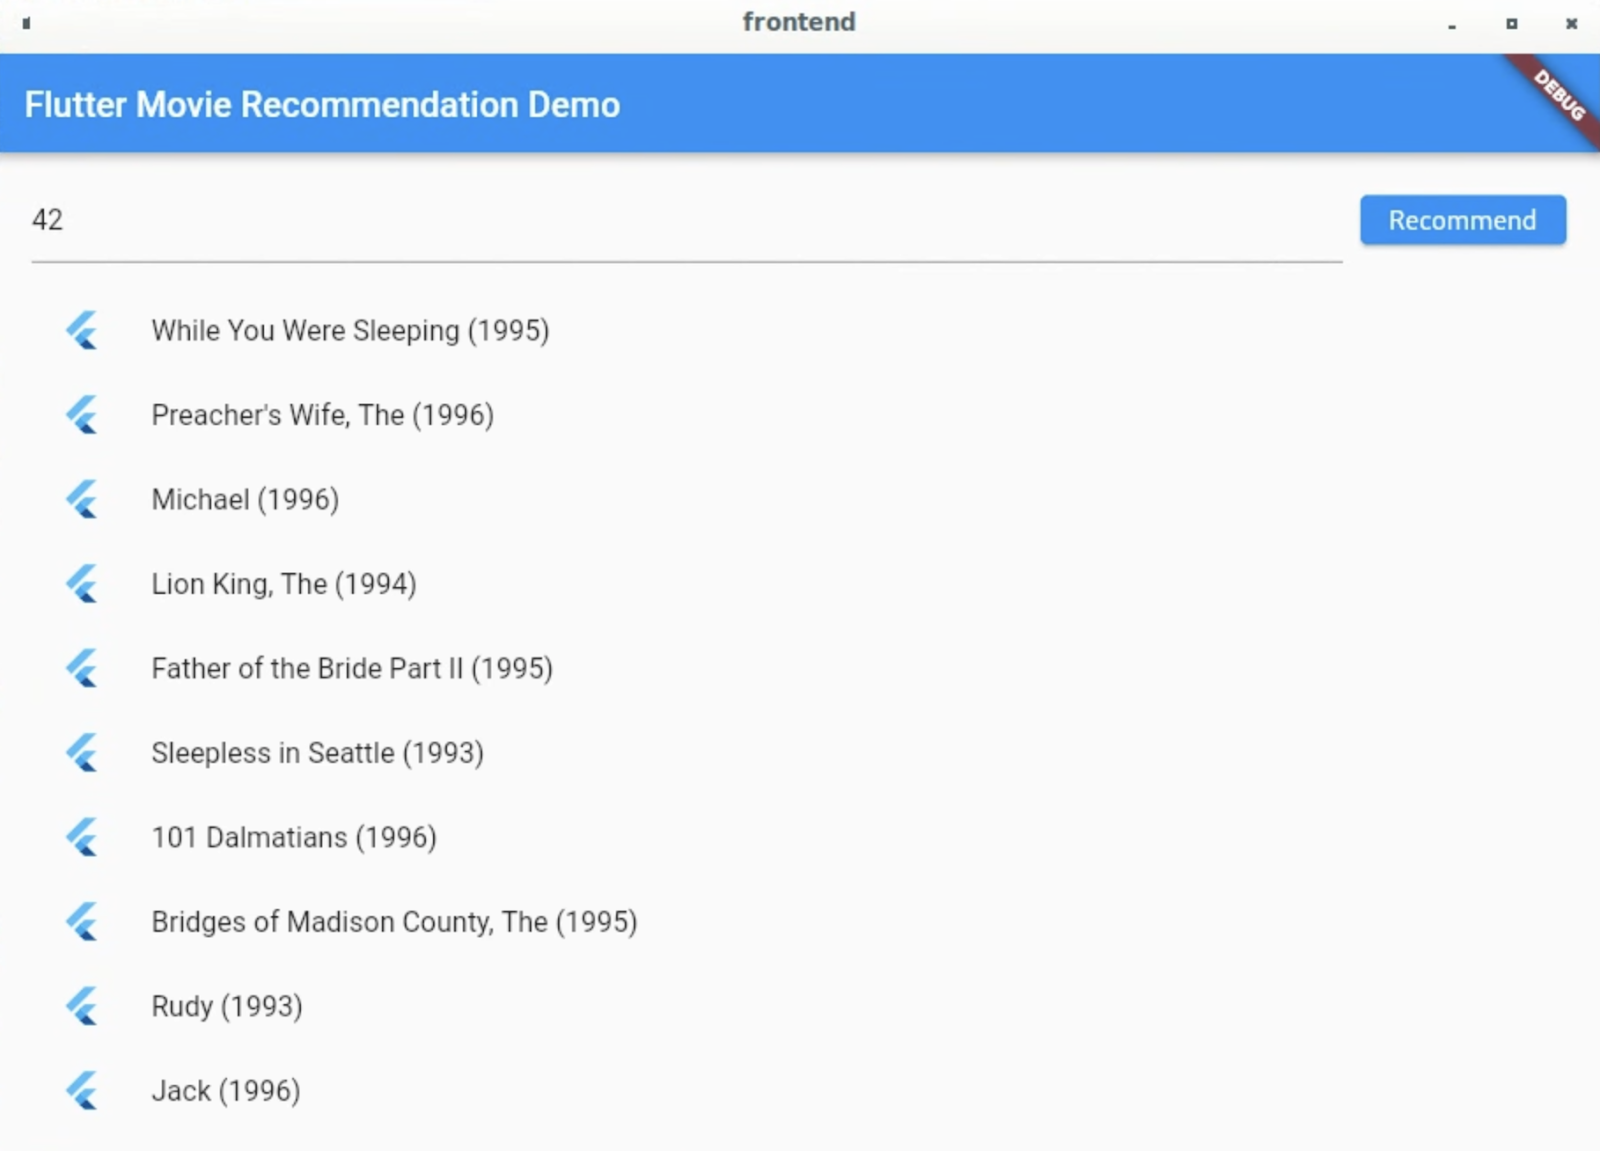Image resolution: width=1600 pixels, height=1151 pixels.
Task: Choose Sleepless in Seattle (1993) title
Action: click(317, 753)
